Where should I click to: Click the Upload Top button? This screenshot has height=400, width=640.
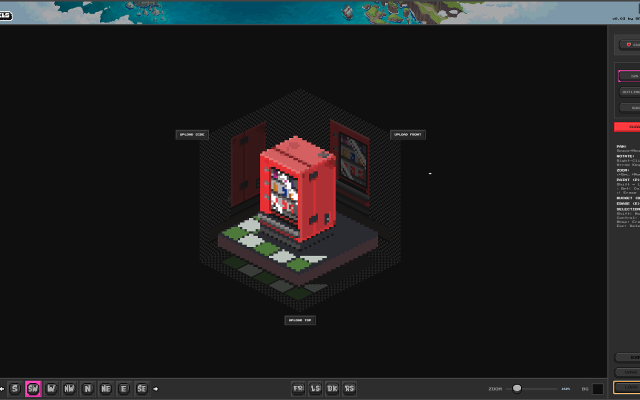coord(300,320)
